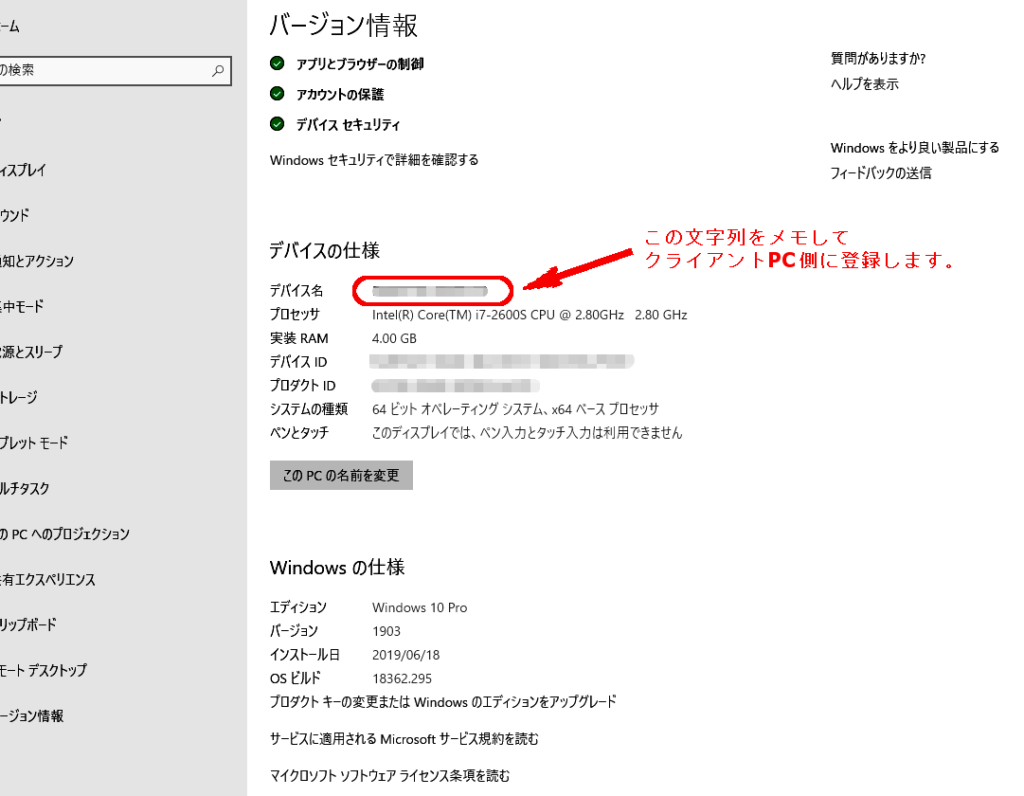
Task: Open 電源とスリープ in the sidebar
Action: [31, 353]
